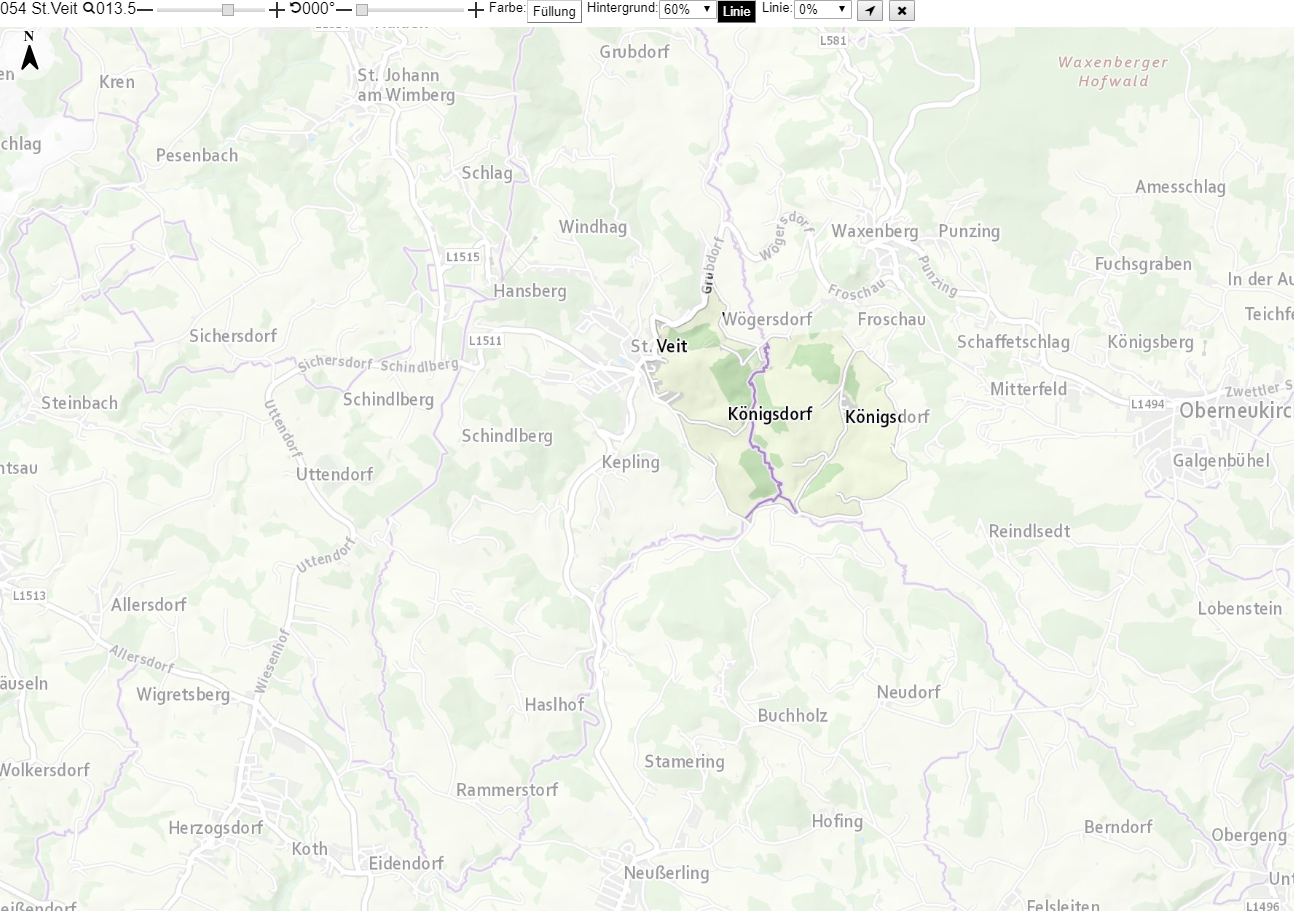Click the 054 St.Veit title text
Image resolution: width=1294 pixels, height=911 pixels.
click(x=39, y=9)
